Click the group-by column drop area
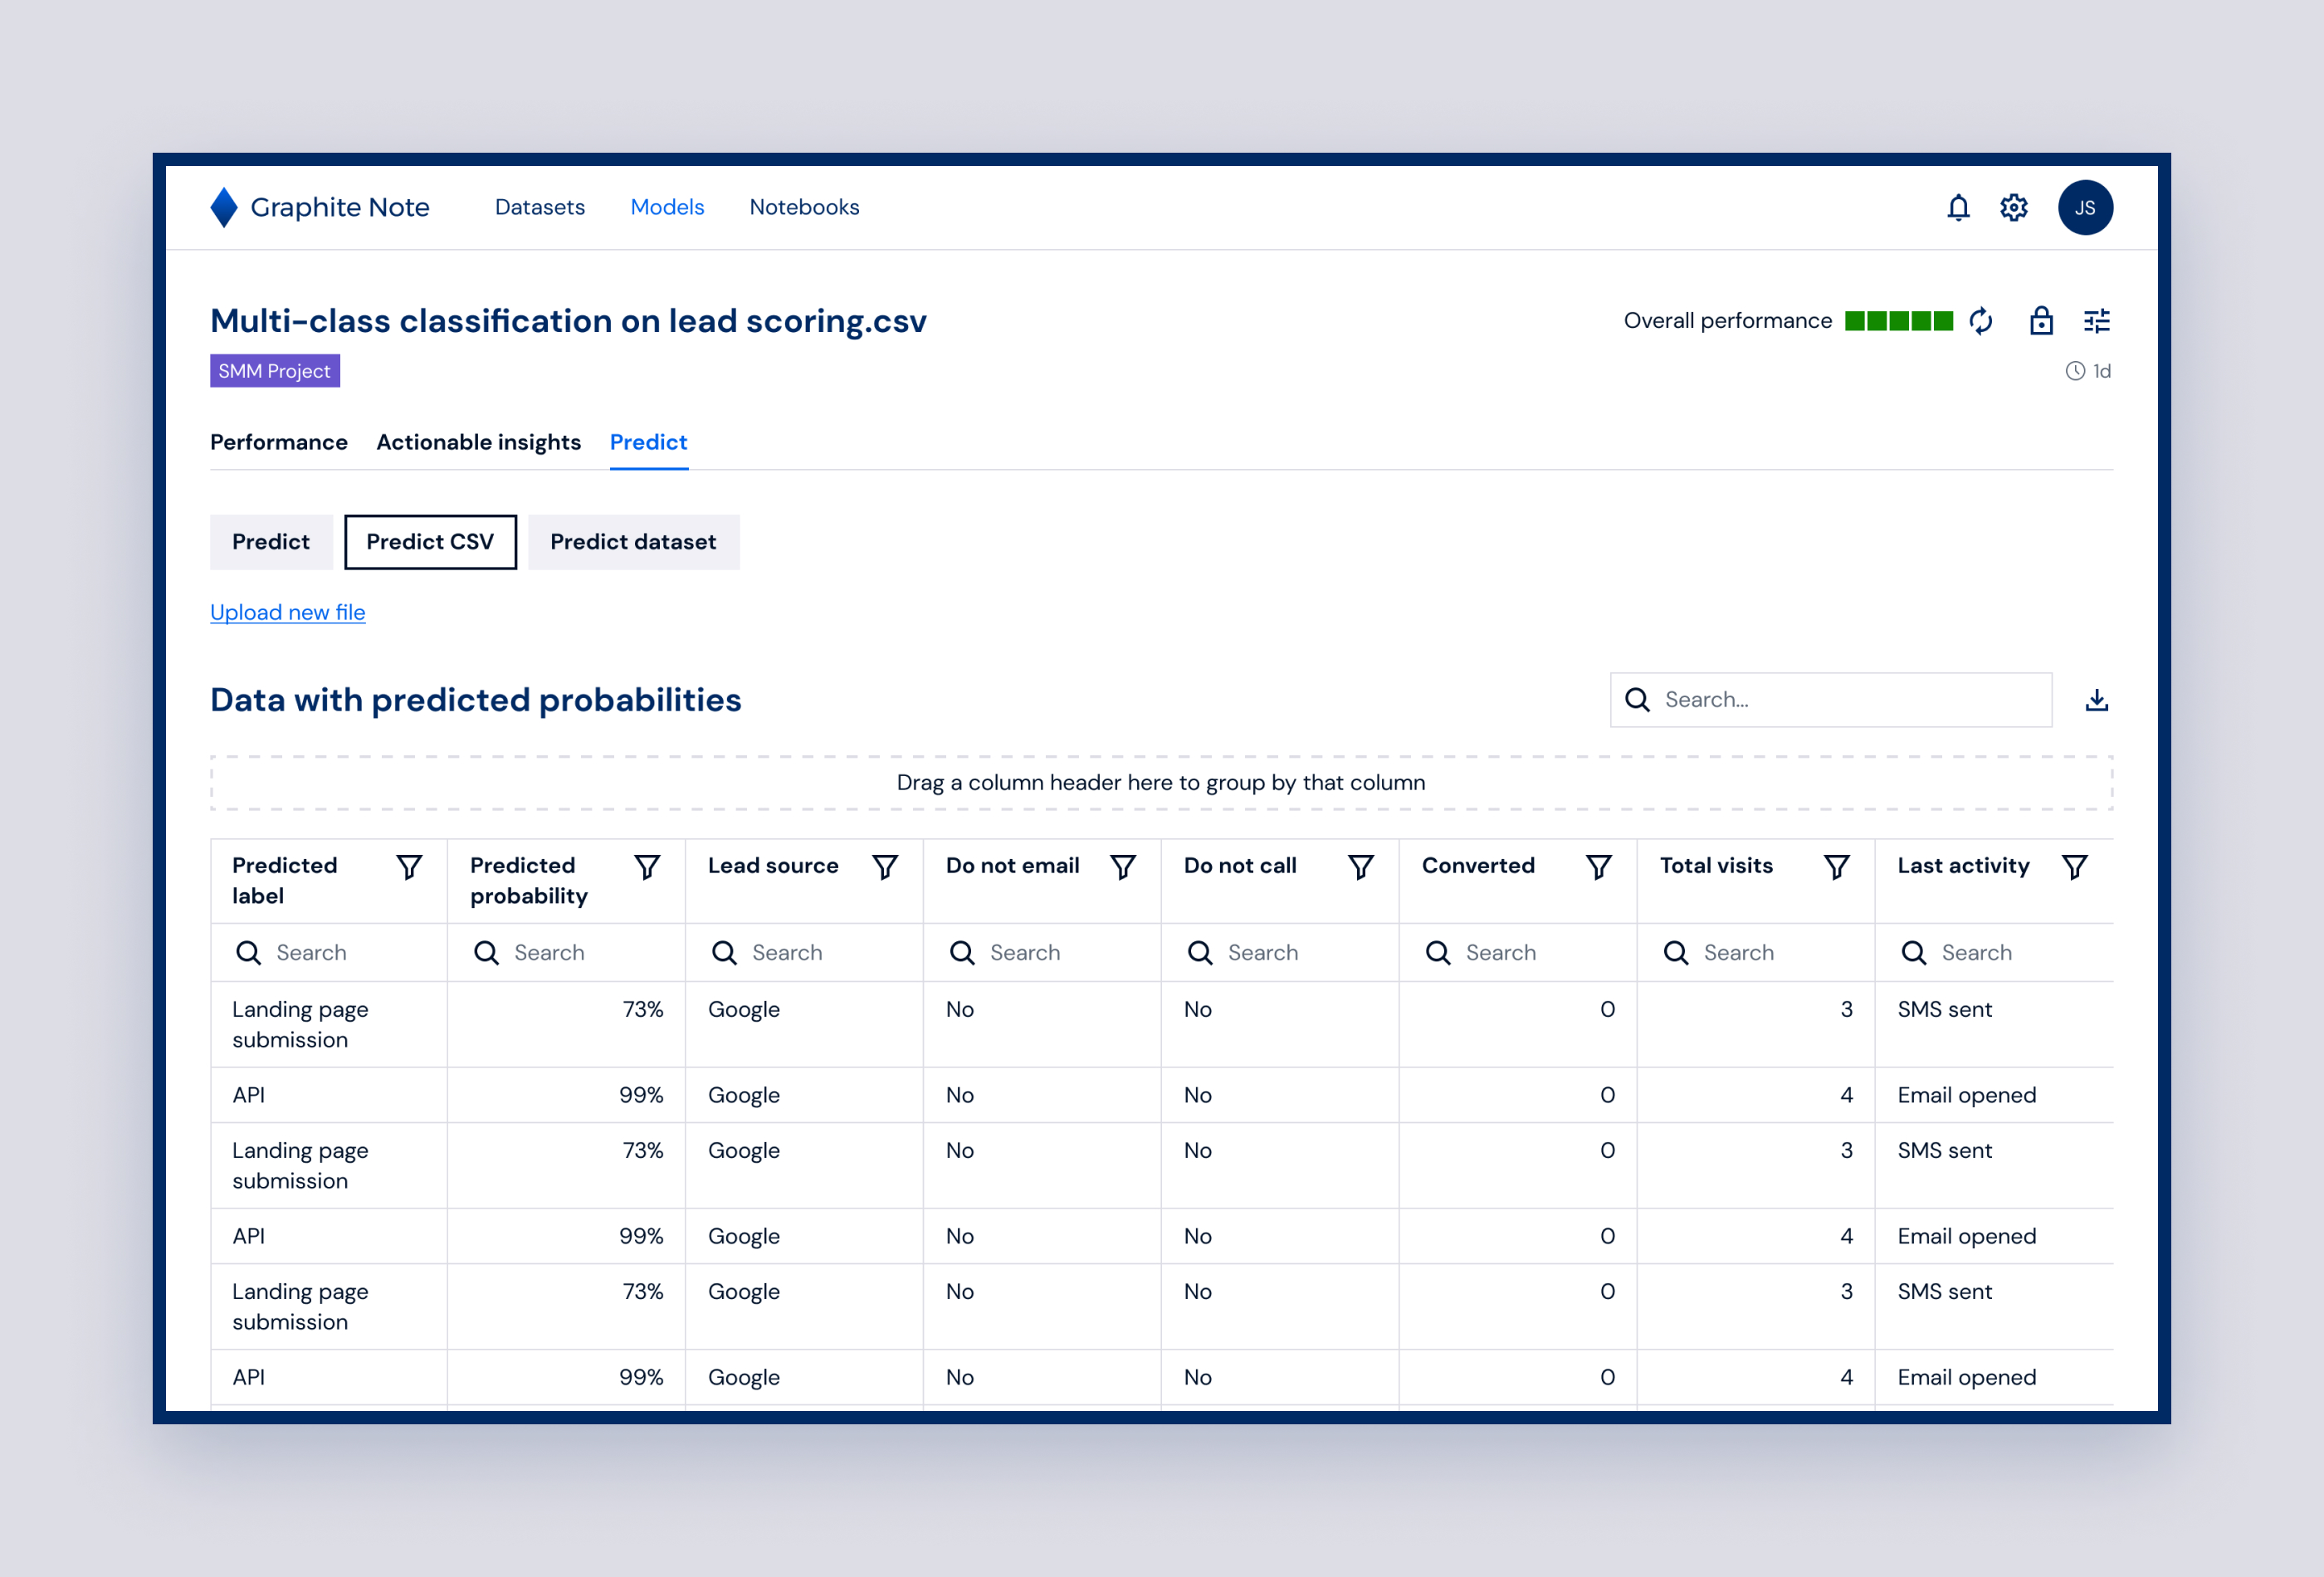The height and width of the screenshot is (1577, 2324). coord(1161,783)
